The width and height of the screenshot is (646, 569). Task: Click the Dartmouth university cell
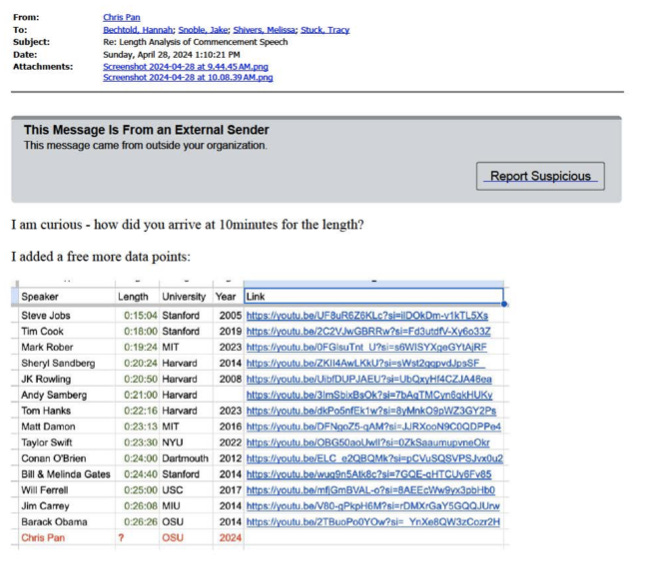(186, 458)
